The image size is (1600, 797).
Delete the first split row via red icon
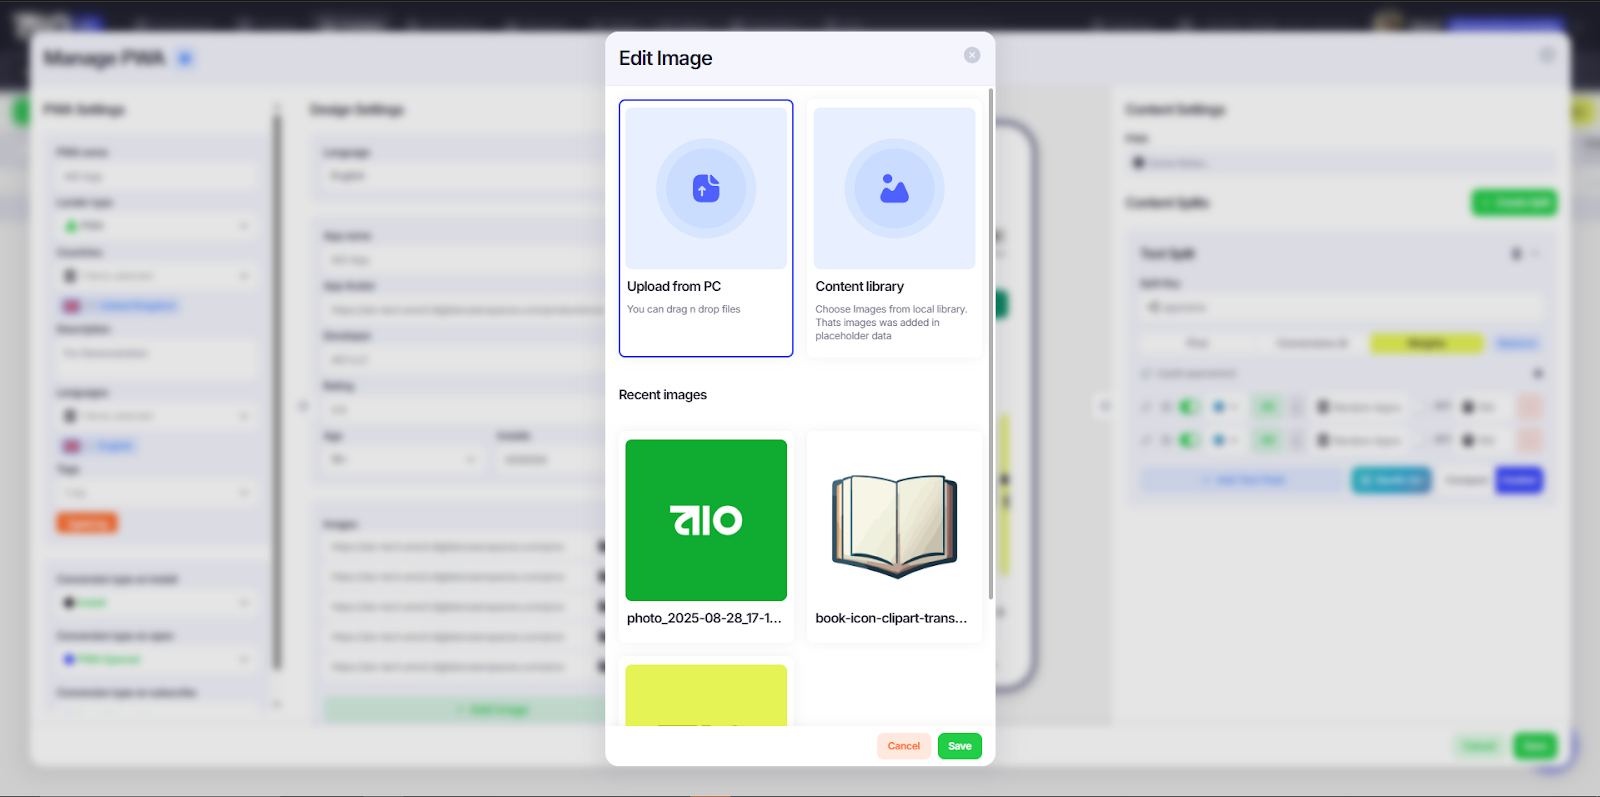coord(1529,407)
